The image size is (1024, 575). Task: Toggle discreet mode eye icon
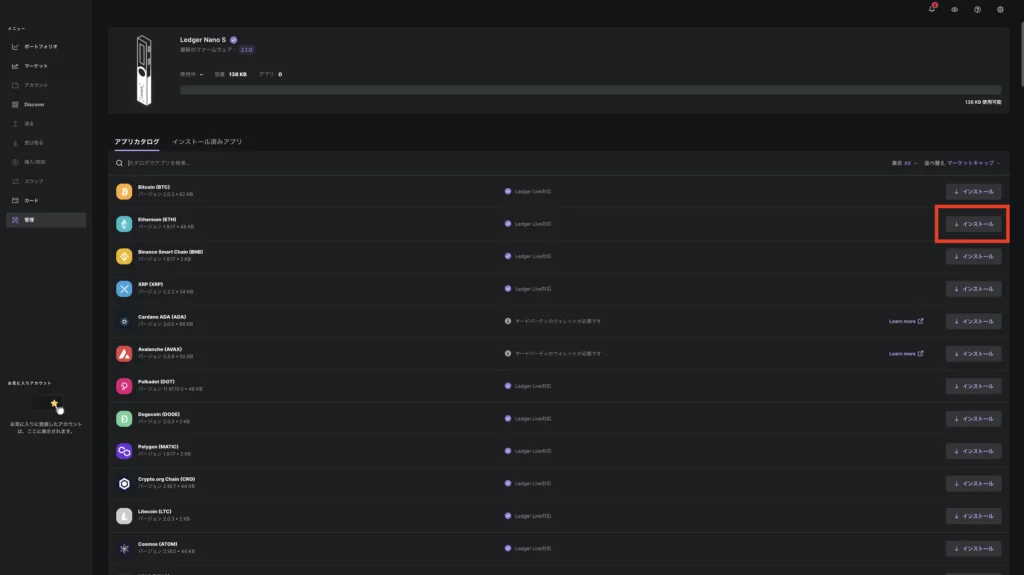(x=955, y=10)
